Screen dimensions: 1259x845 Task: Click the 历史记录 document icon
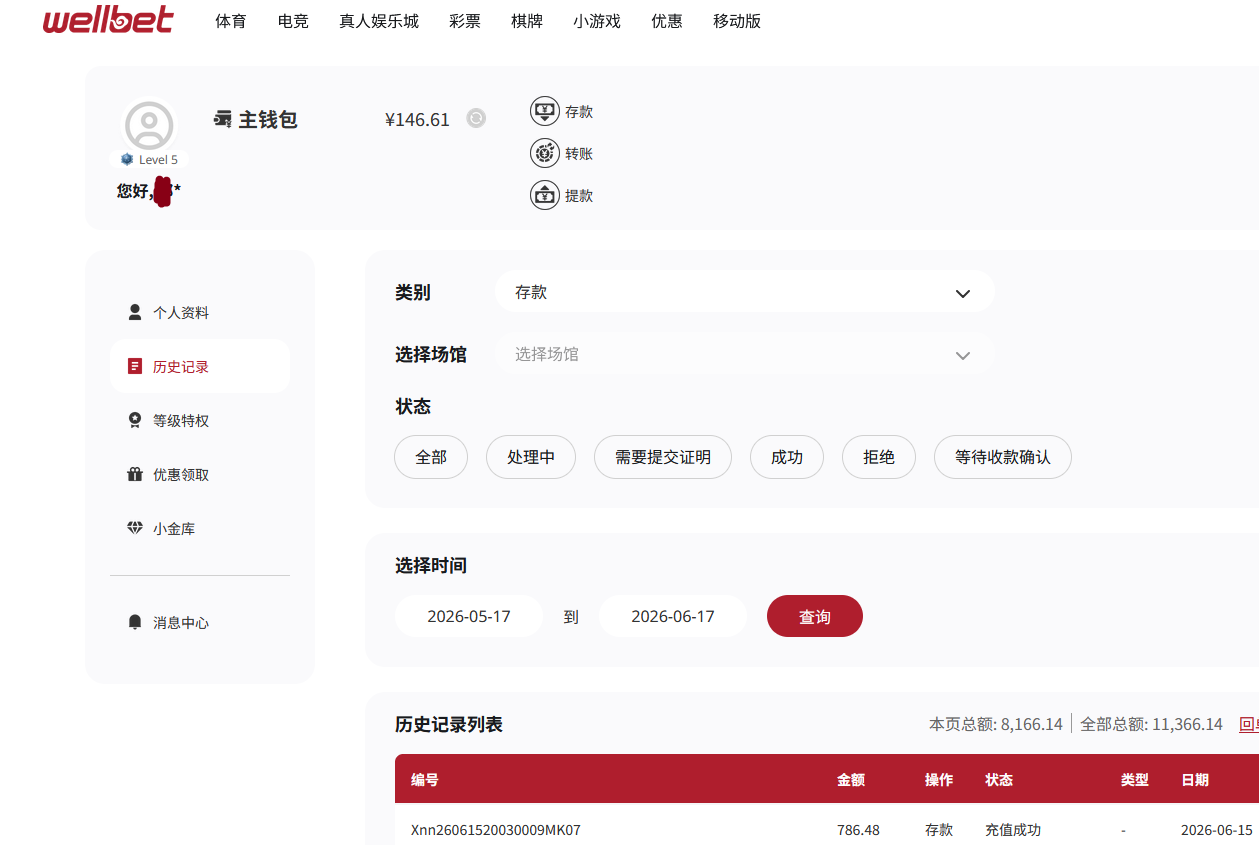coord(135,366)
